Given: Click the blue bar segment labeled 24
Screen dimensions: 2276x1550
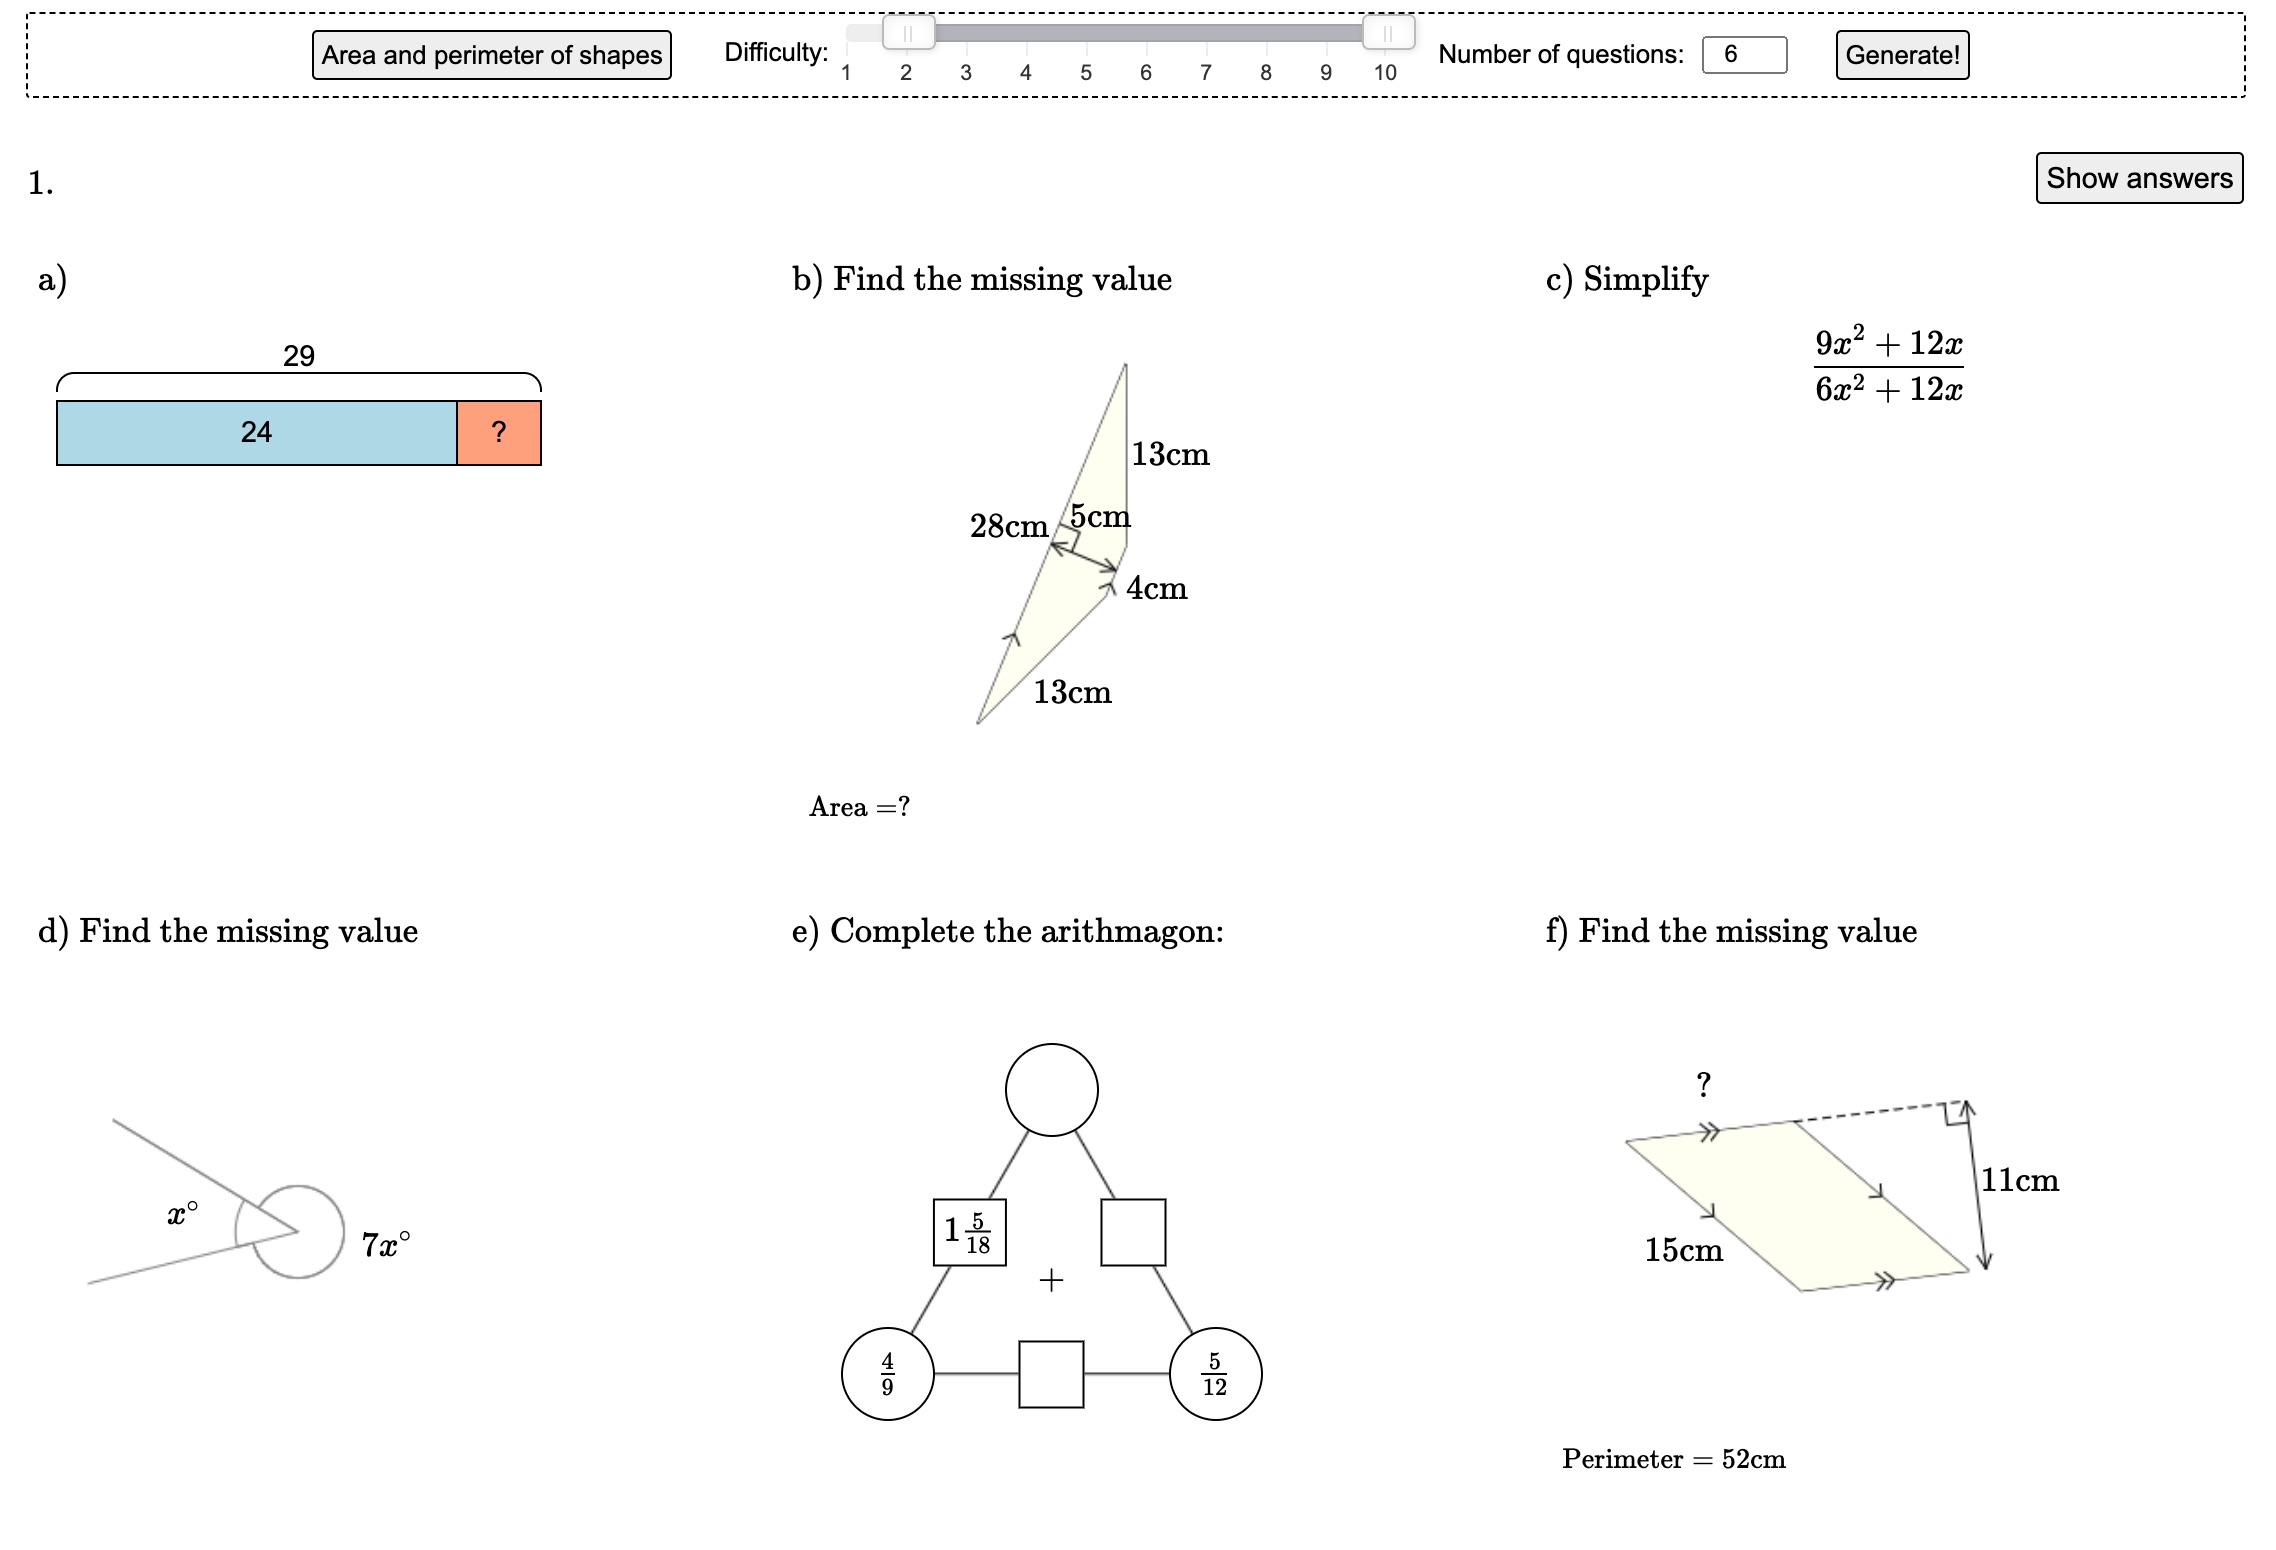Looking at the screenshot, I should [x=257, y=433].
